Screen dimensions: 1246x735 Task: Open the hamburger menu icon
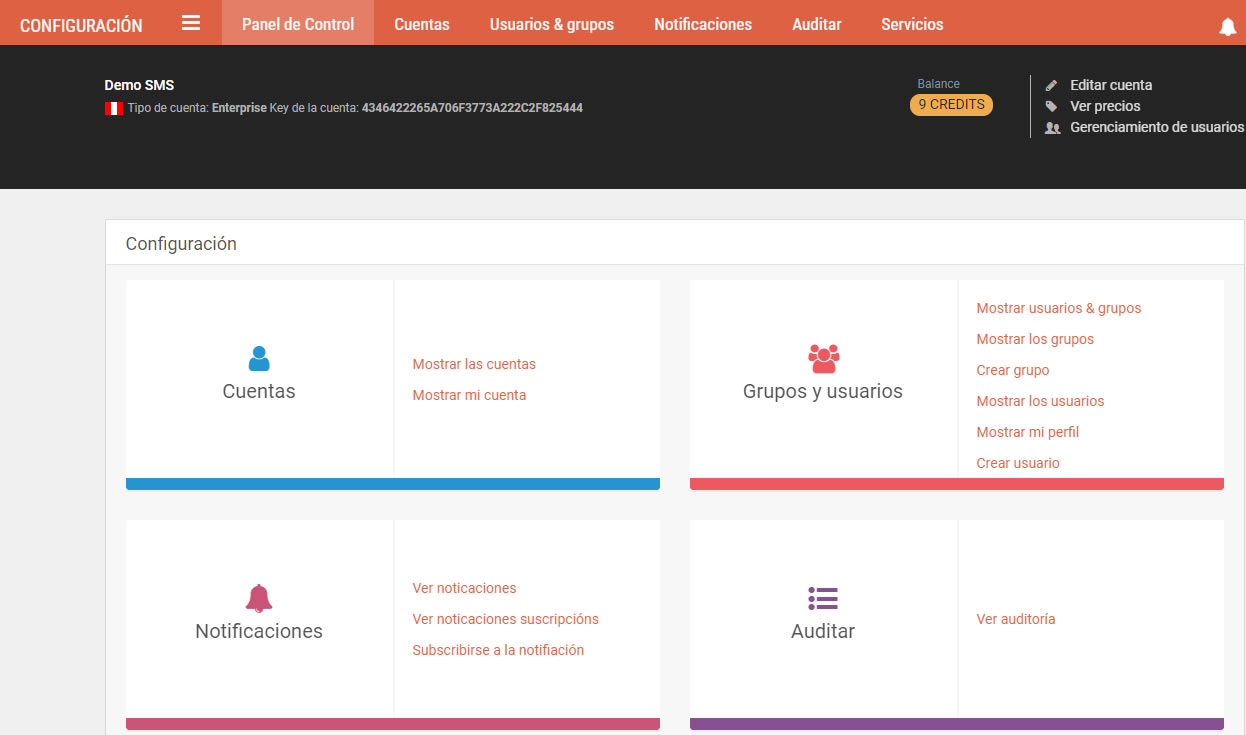[x=191, y=23]
